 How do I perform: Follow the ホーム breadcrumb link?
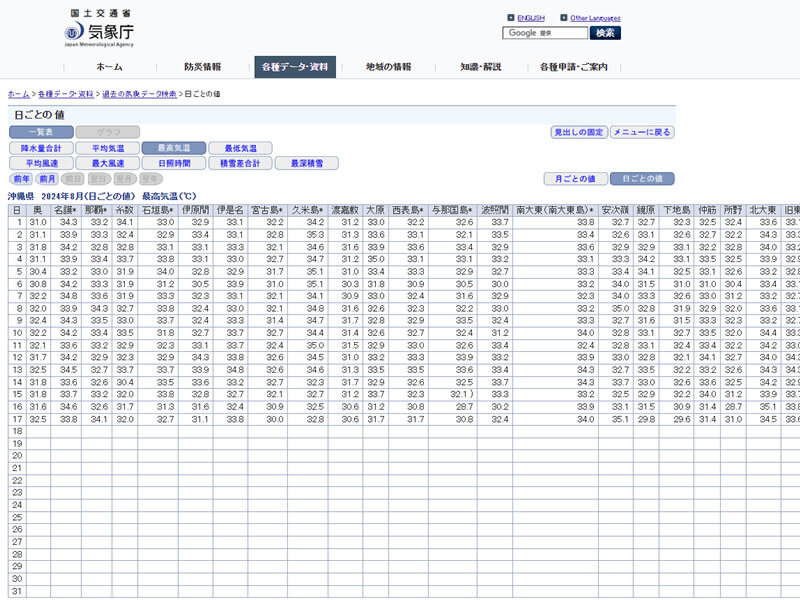click(18, 94)
